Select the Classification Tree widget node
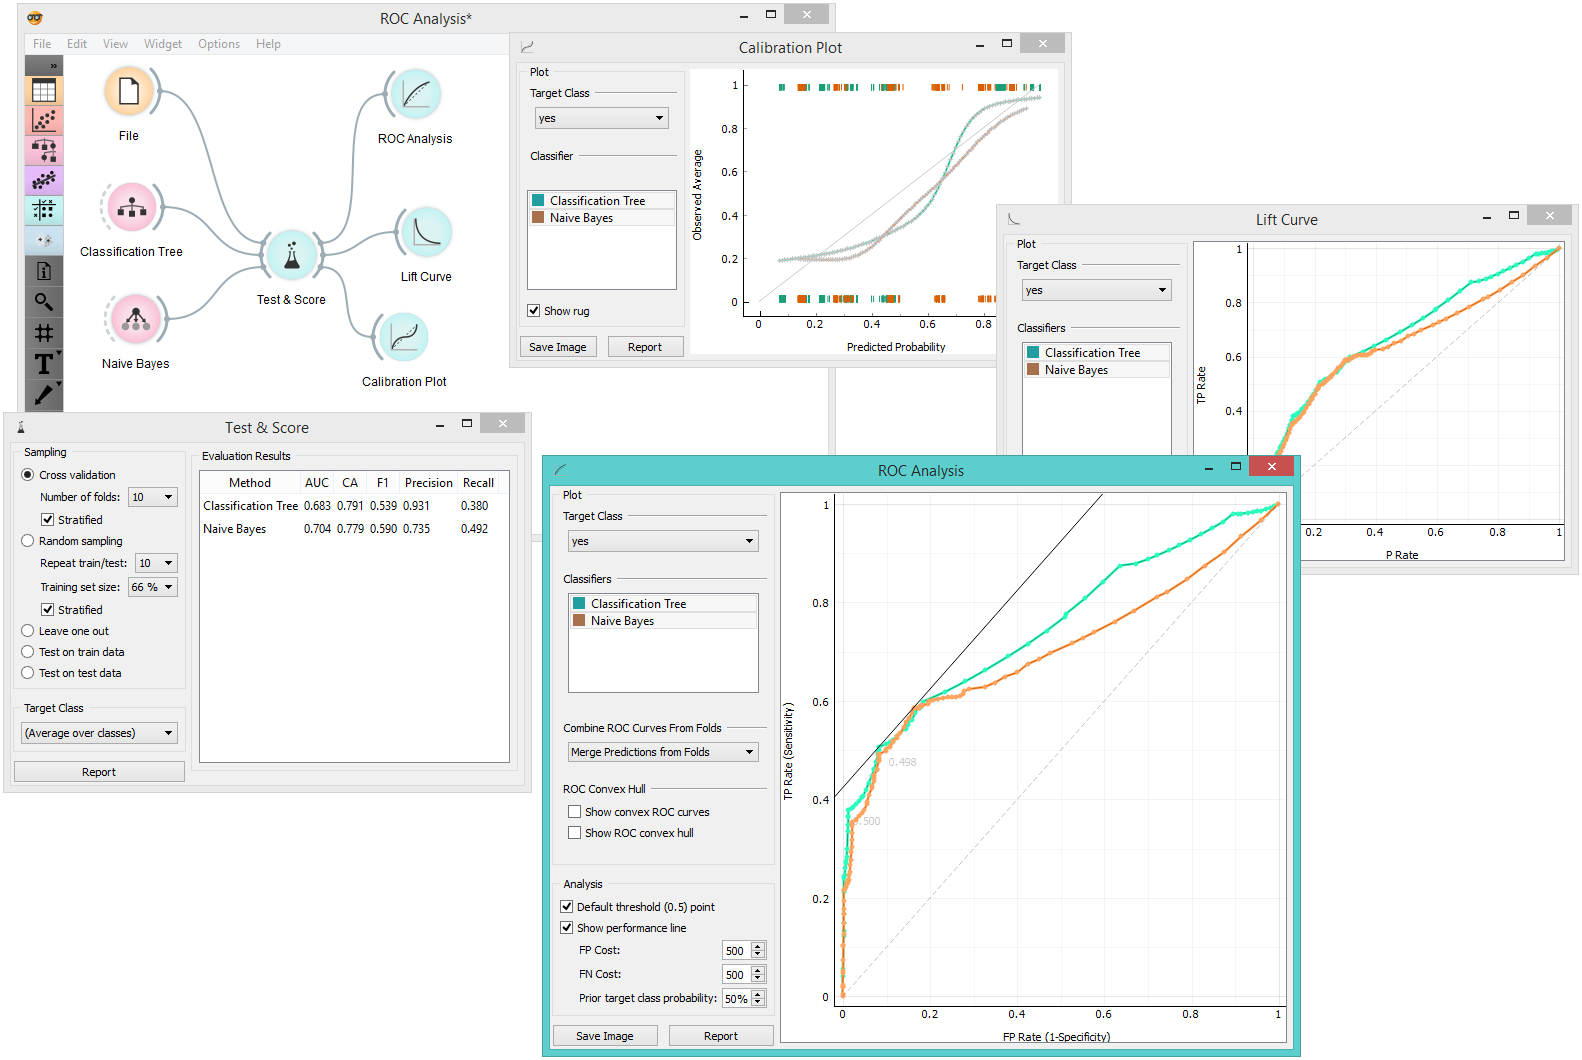Image resolution: width=1582 pixels, height=1060 pixels. pyautogui.click(x=132, y=208)
